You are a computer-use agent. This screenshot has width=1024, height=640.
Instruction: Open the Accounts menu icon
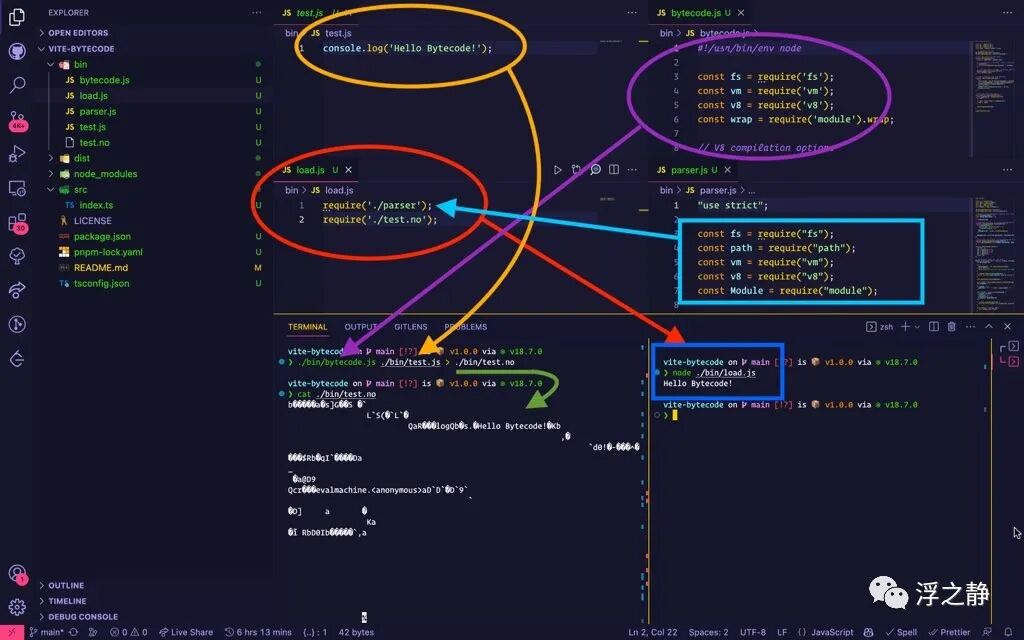tap(17, 574)
